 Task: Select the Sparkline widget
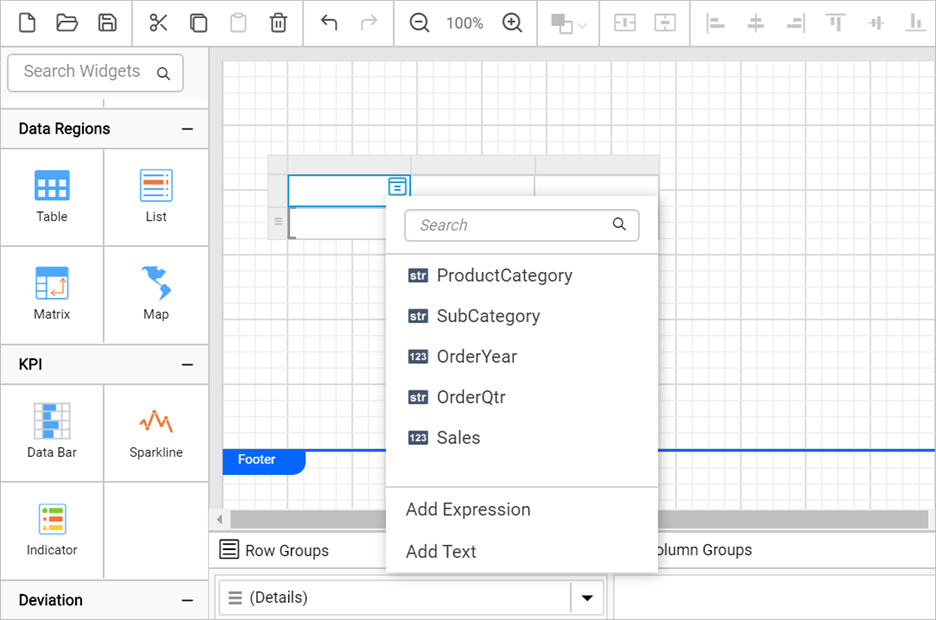click(x=156, y=433)
